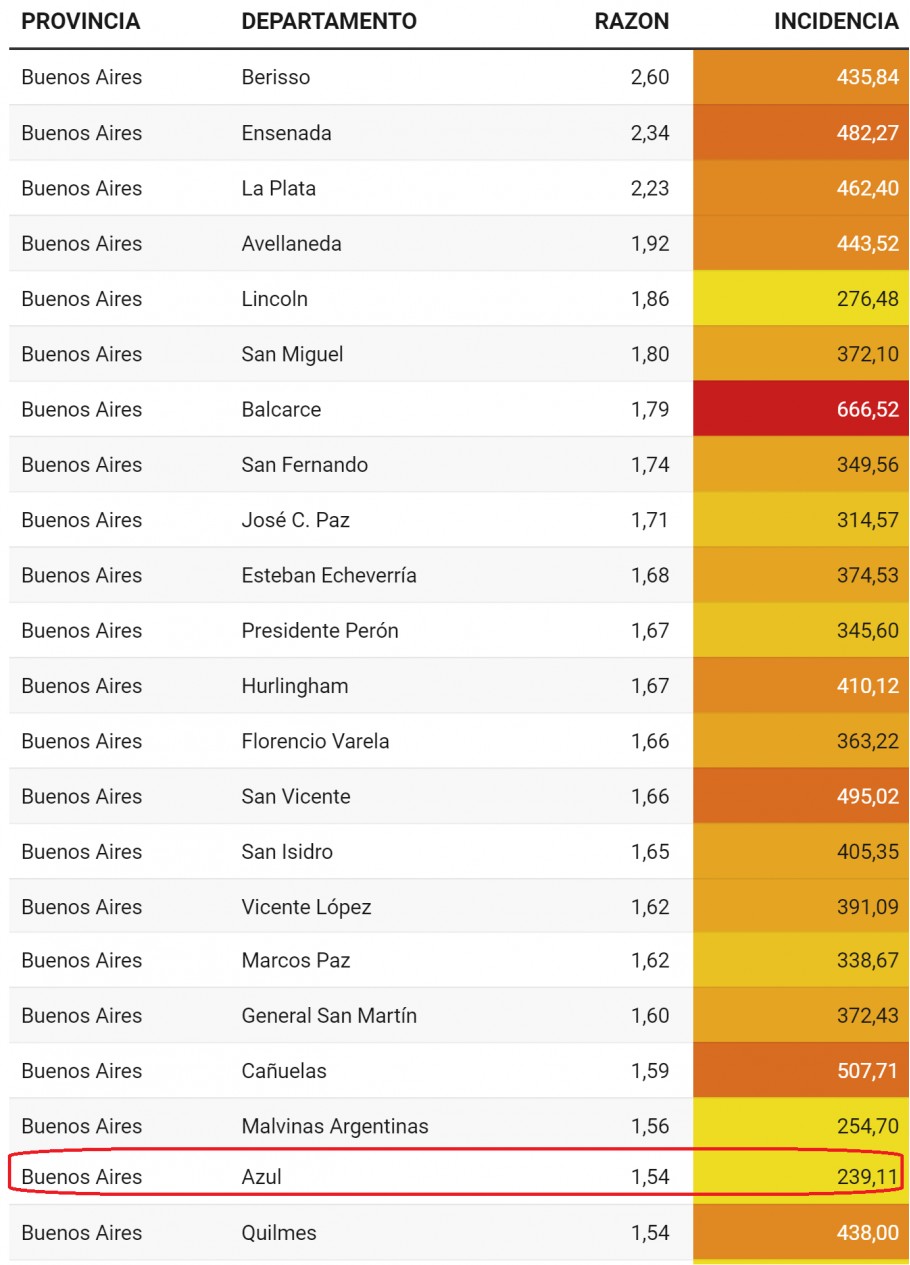Click the RAZON column header
The width and height of the screenshot is (910, 1265).
(x=631, y=21)
